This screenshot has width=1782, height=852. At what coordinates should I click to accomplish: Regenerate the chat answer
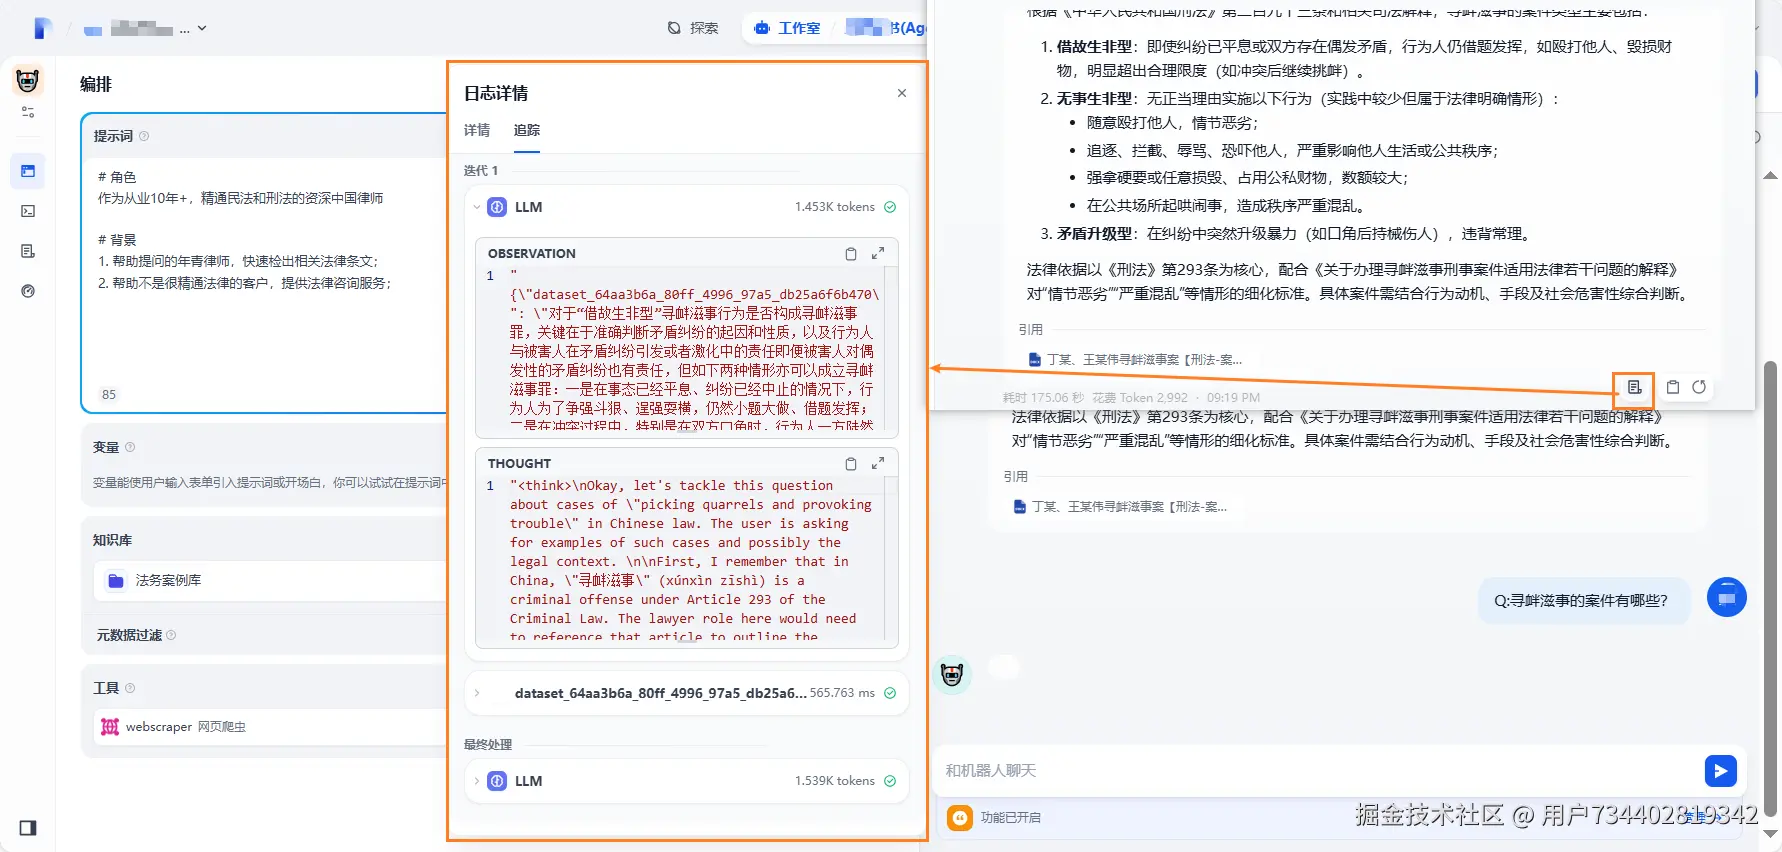point(1699,387)
